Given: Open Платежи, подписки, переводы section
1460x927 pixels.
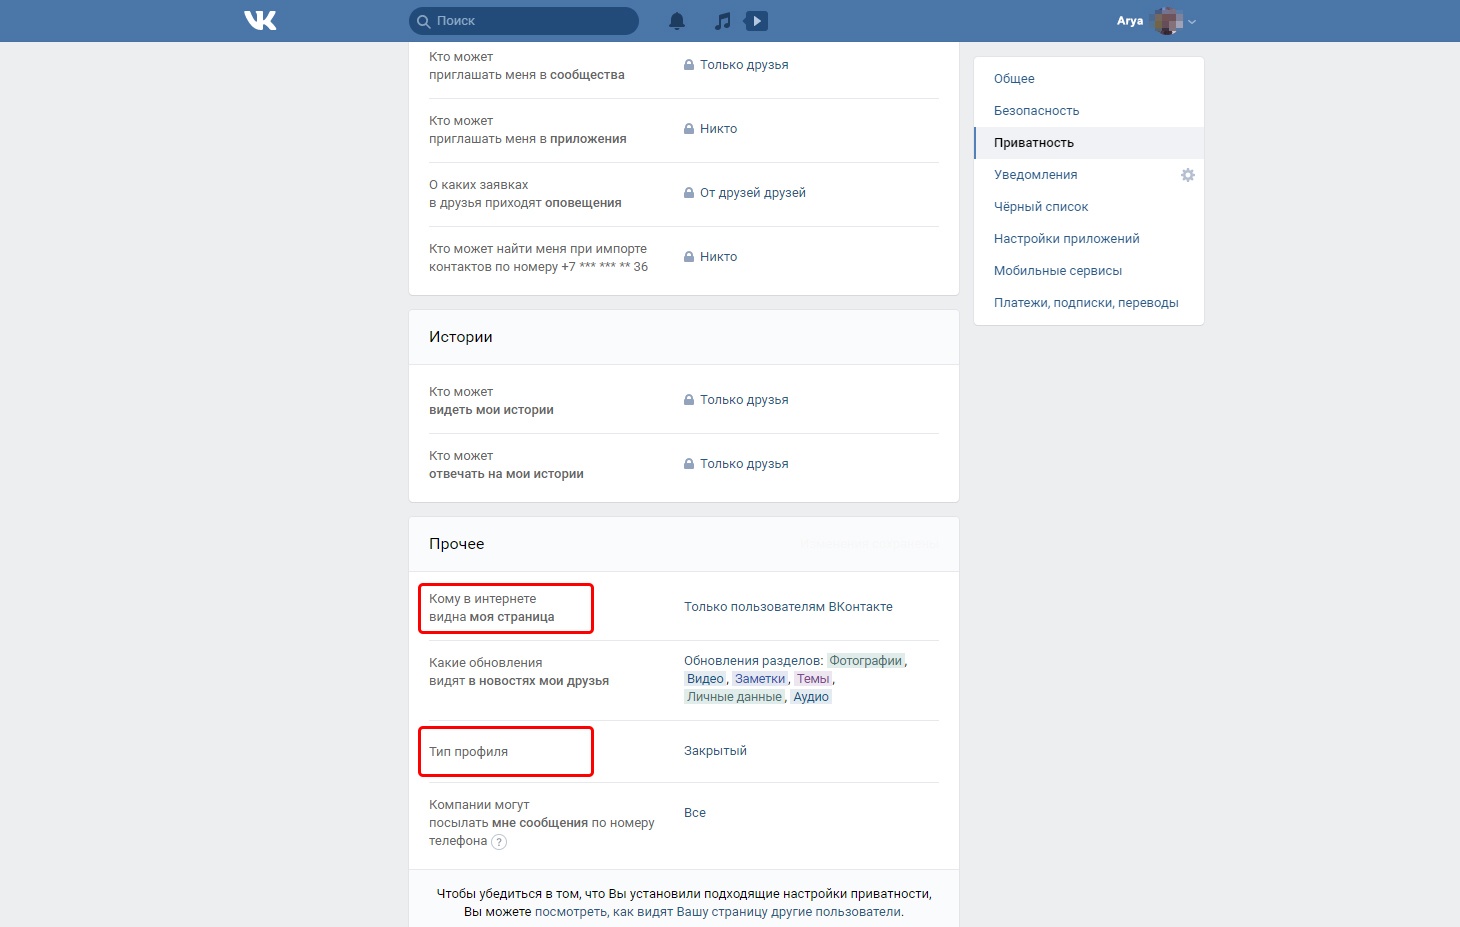Looking at the screenshot, I should 1089,303.
